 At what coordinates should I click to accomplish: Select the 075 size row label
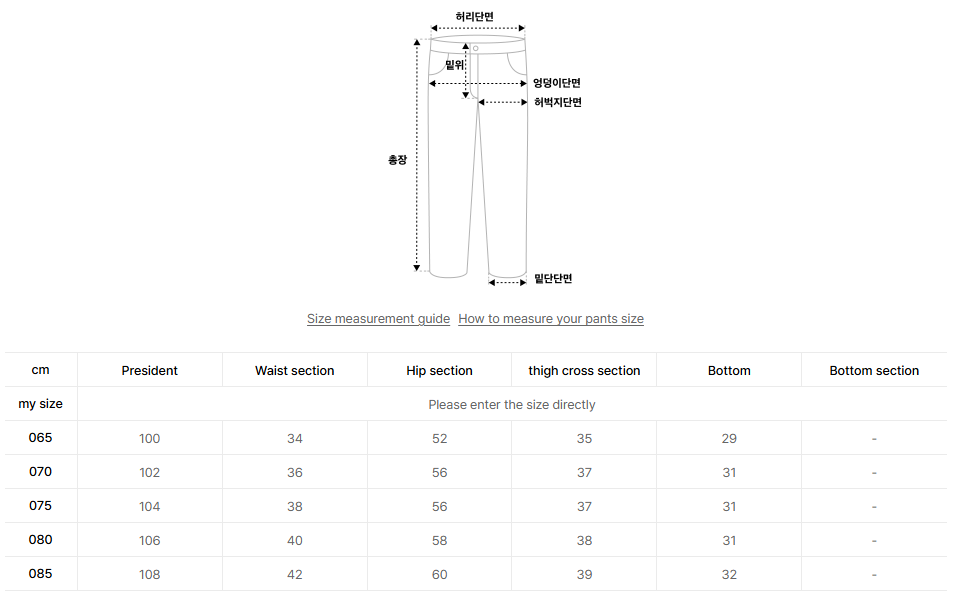point(40,506)
